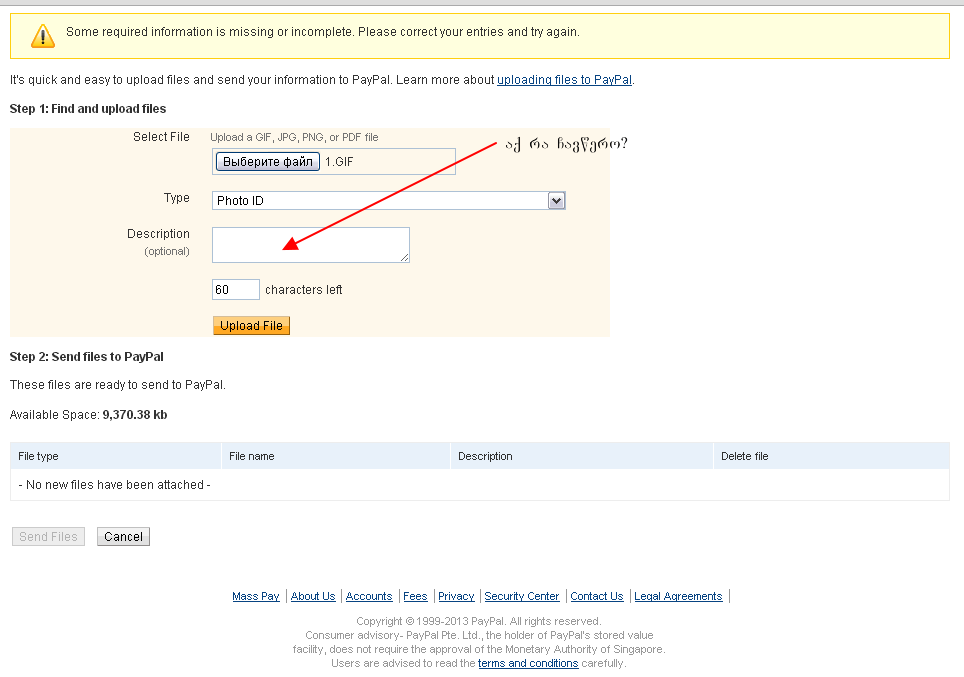The height and width of the screenshot is (677, 964).
Task: Click the 'File name' column header
Action: (x=336, y=456)
